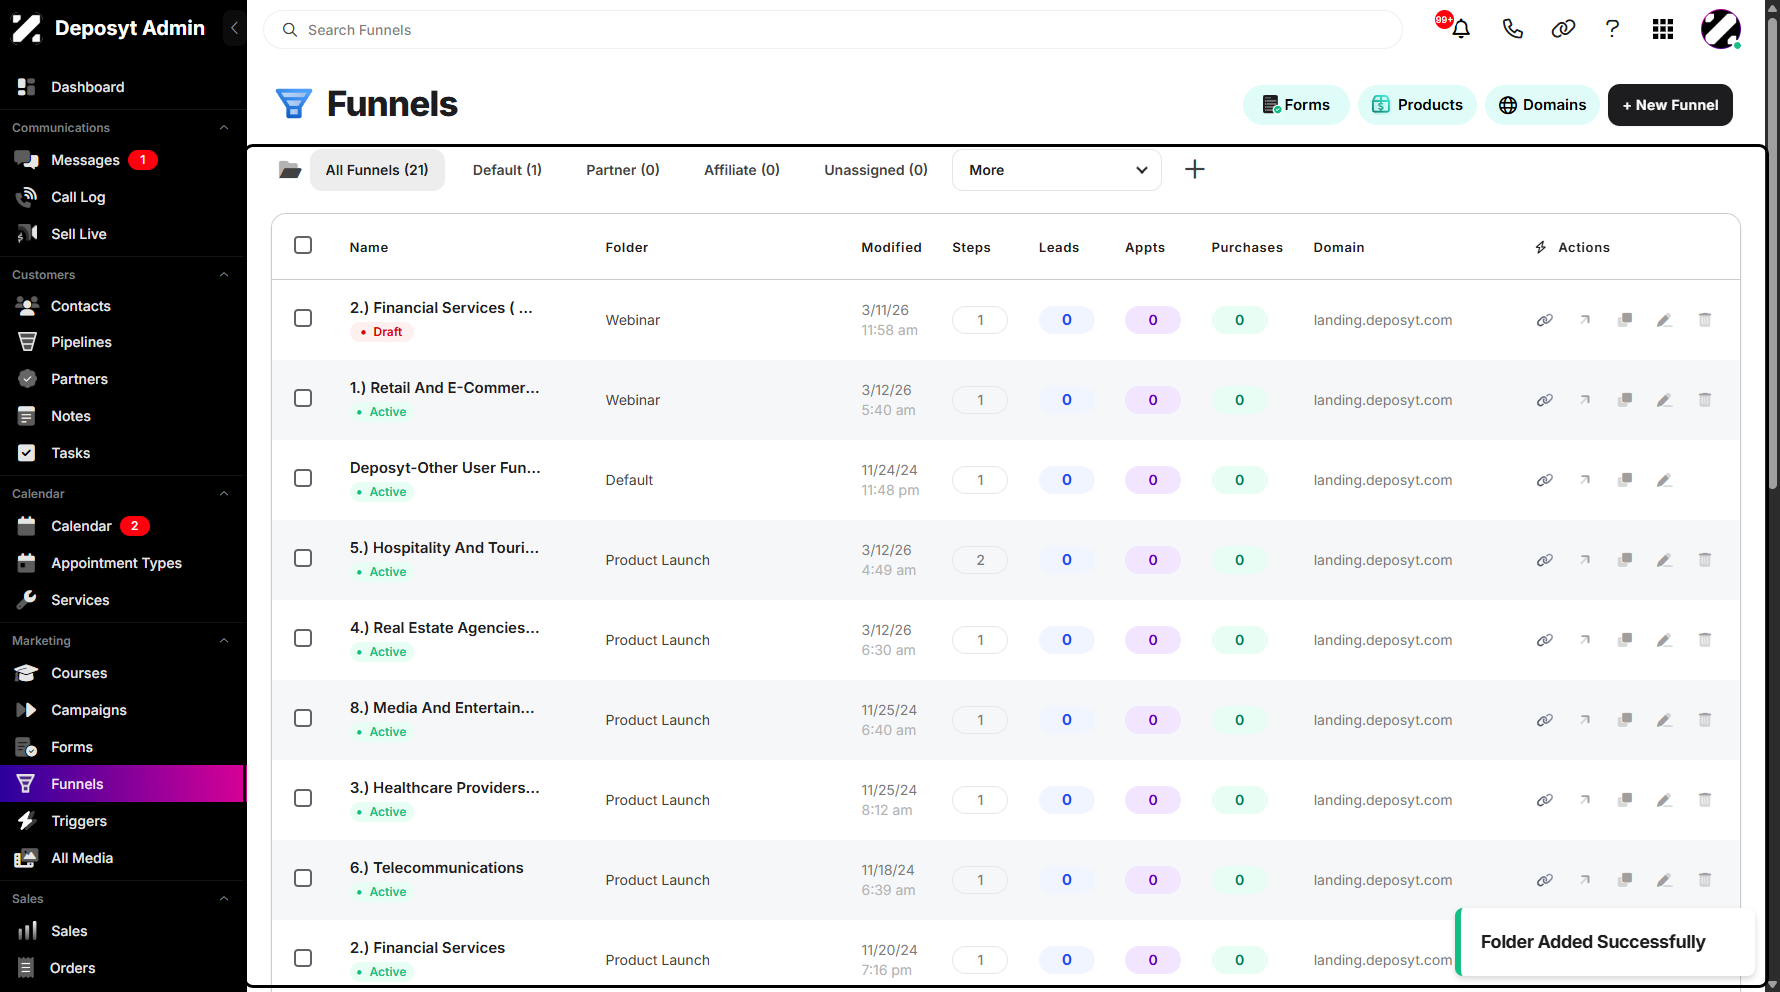
Task: Click the Forms button in the header
Action: pos(1296,105)
